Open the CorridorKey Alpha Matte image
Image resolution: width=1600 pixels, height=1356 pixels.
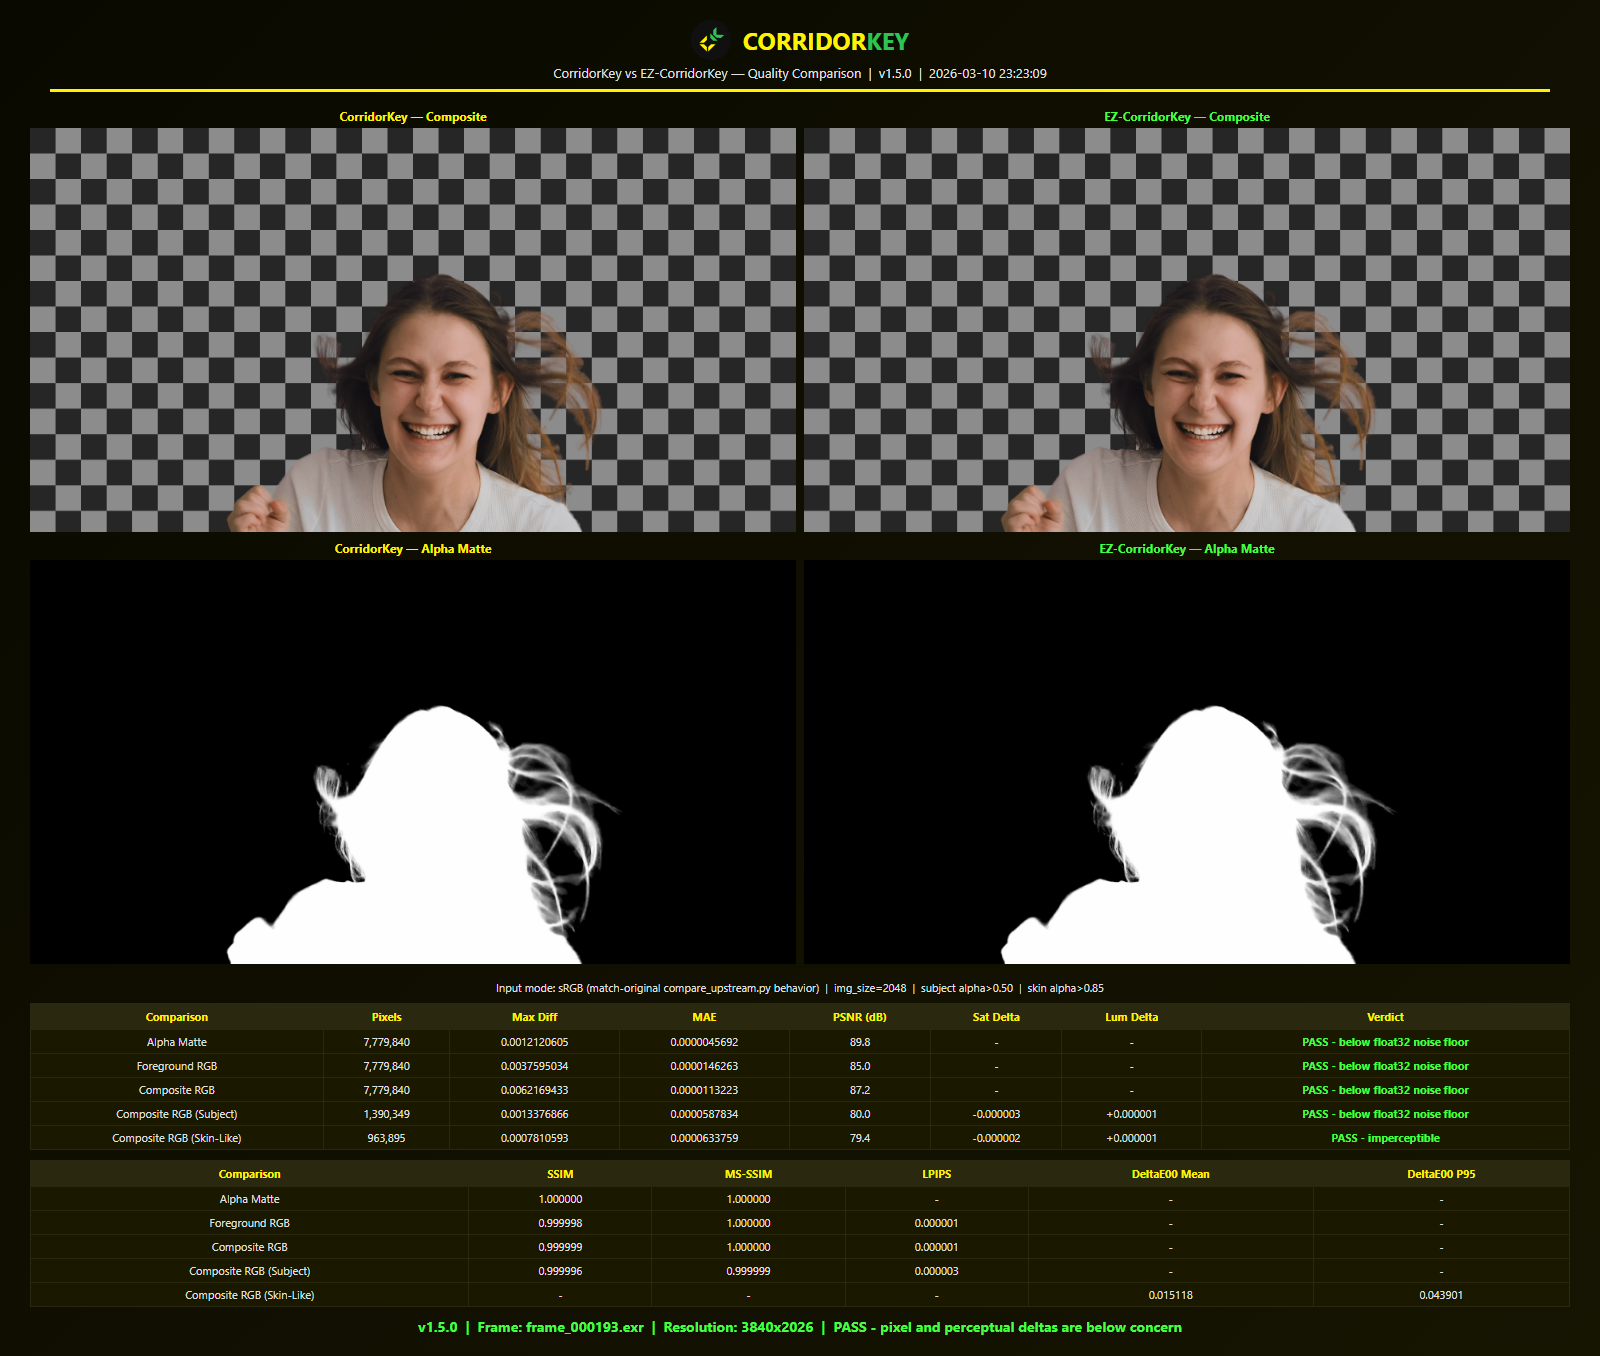(x=413, y=762)
